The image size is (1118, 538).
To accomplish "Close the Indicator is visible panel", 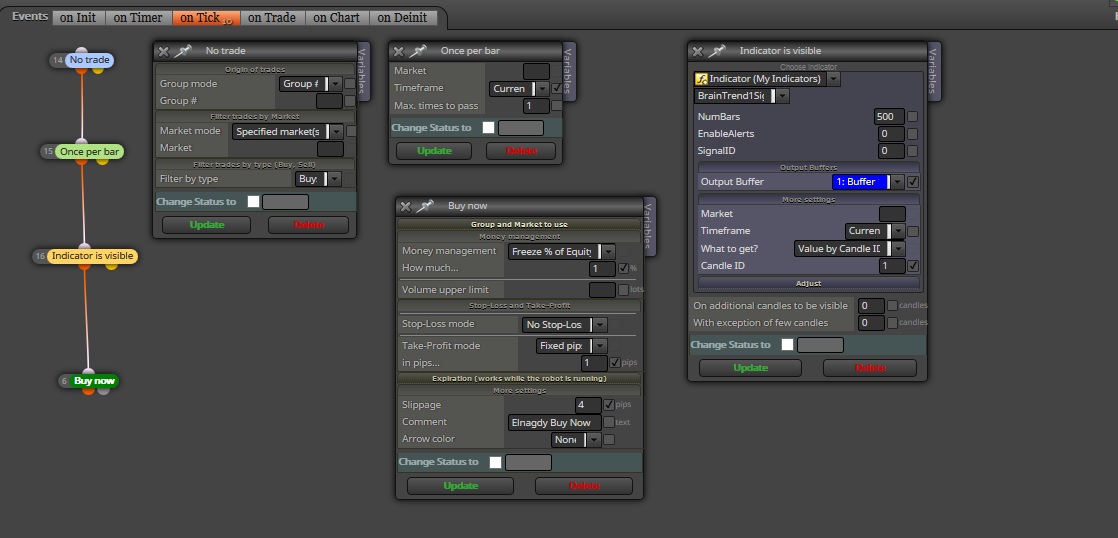I will click(x=698, y=51).
